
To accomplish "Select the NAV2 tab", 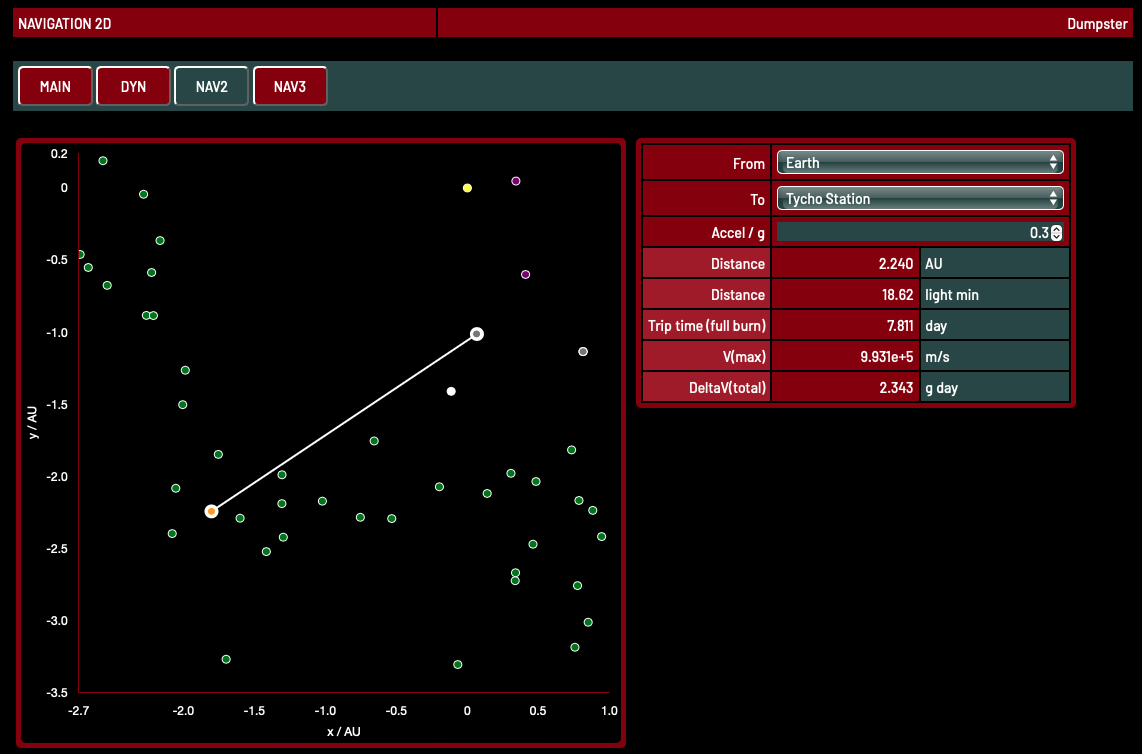I will coord(211,87).
